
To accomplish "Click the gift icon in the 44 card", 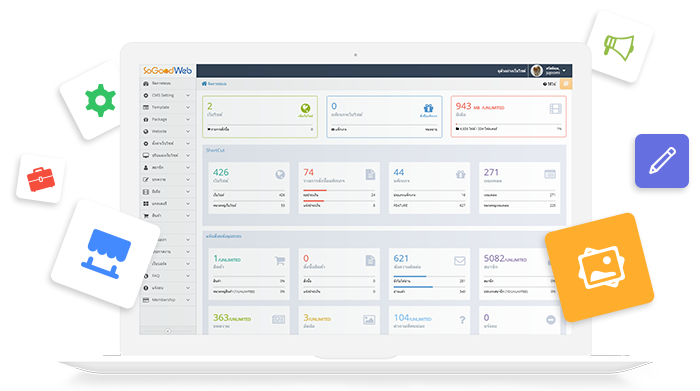I will coord(460,174).
